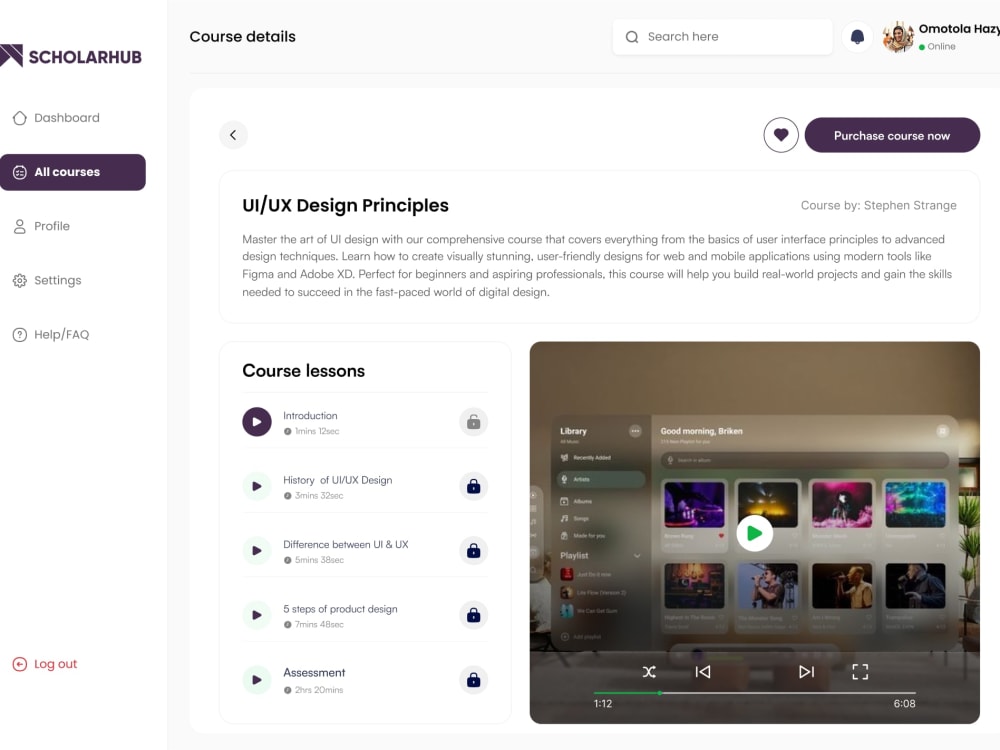Play 5 steps of product design lesson
This screenshot has width=1000, height=750.
point(257,615)
